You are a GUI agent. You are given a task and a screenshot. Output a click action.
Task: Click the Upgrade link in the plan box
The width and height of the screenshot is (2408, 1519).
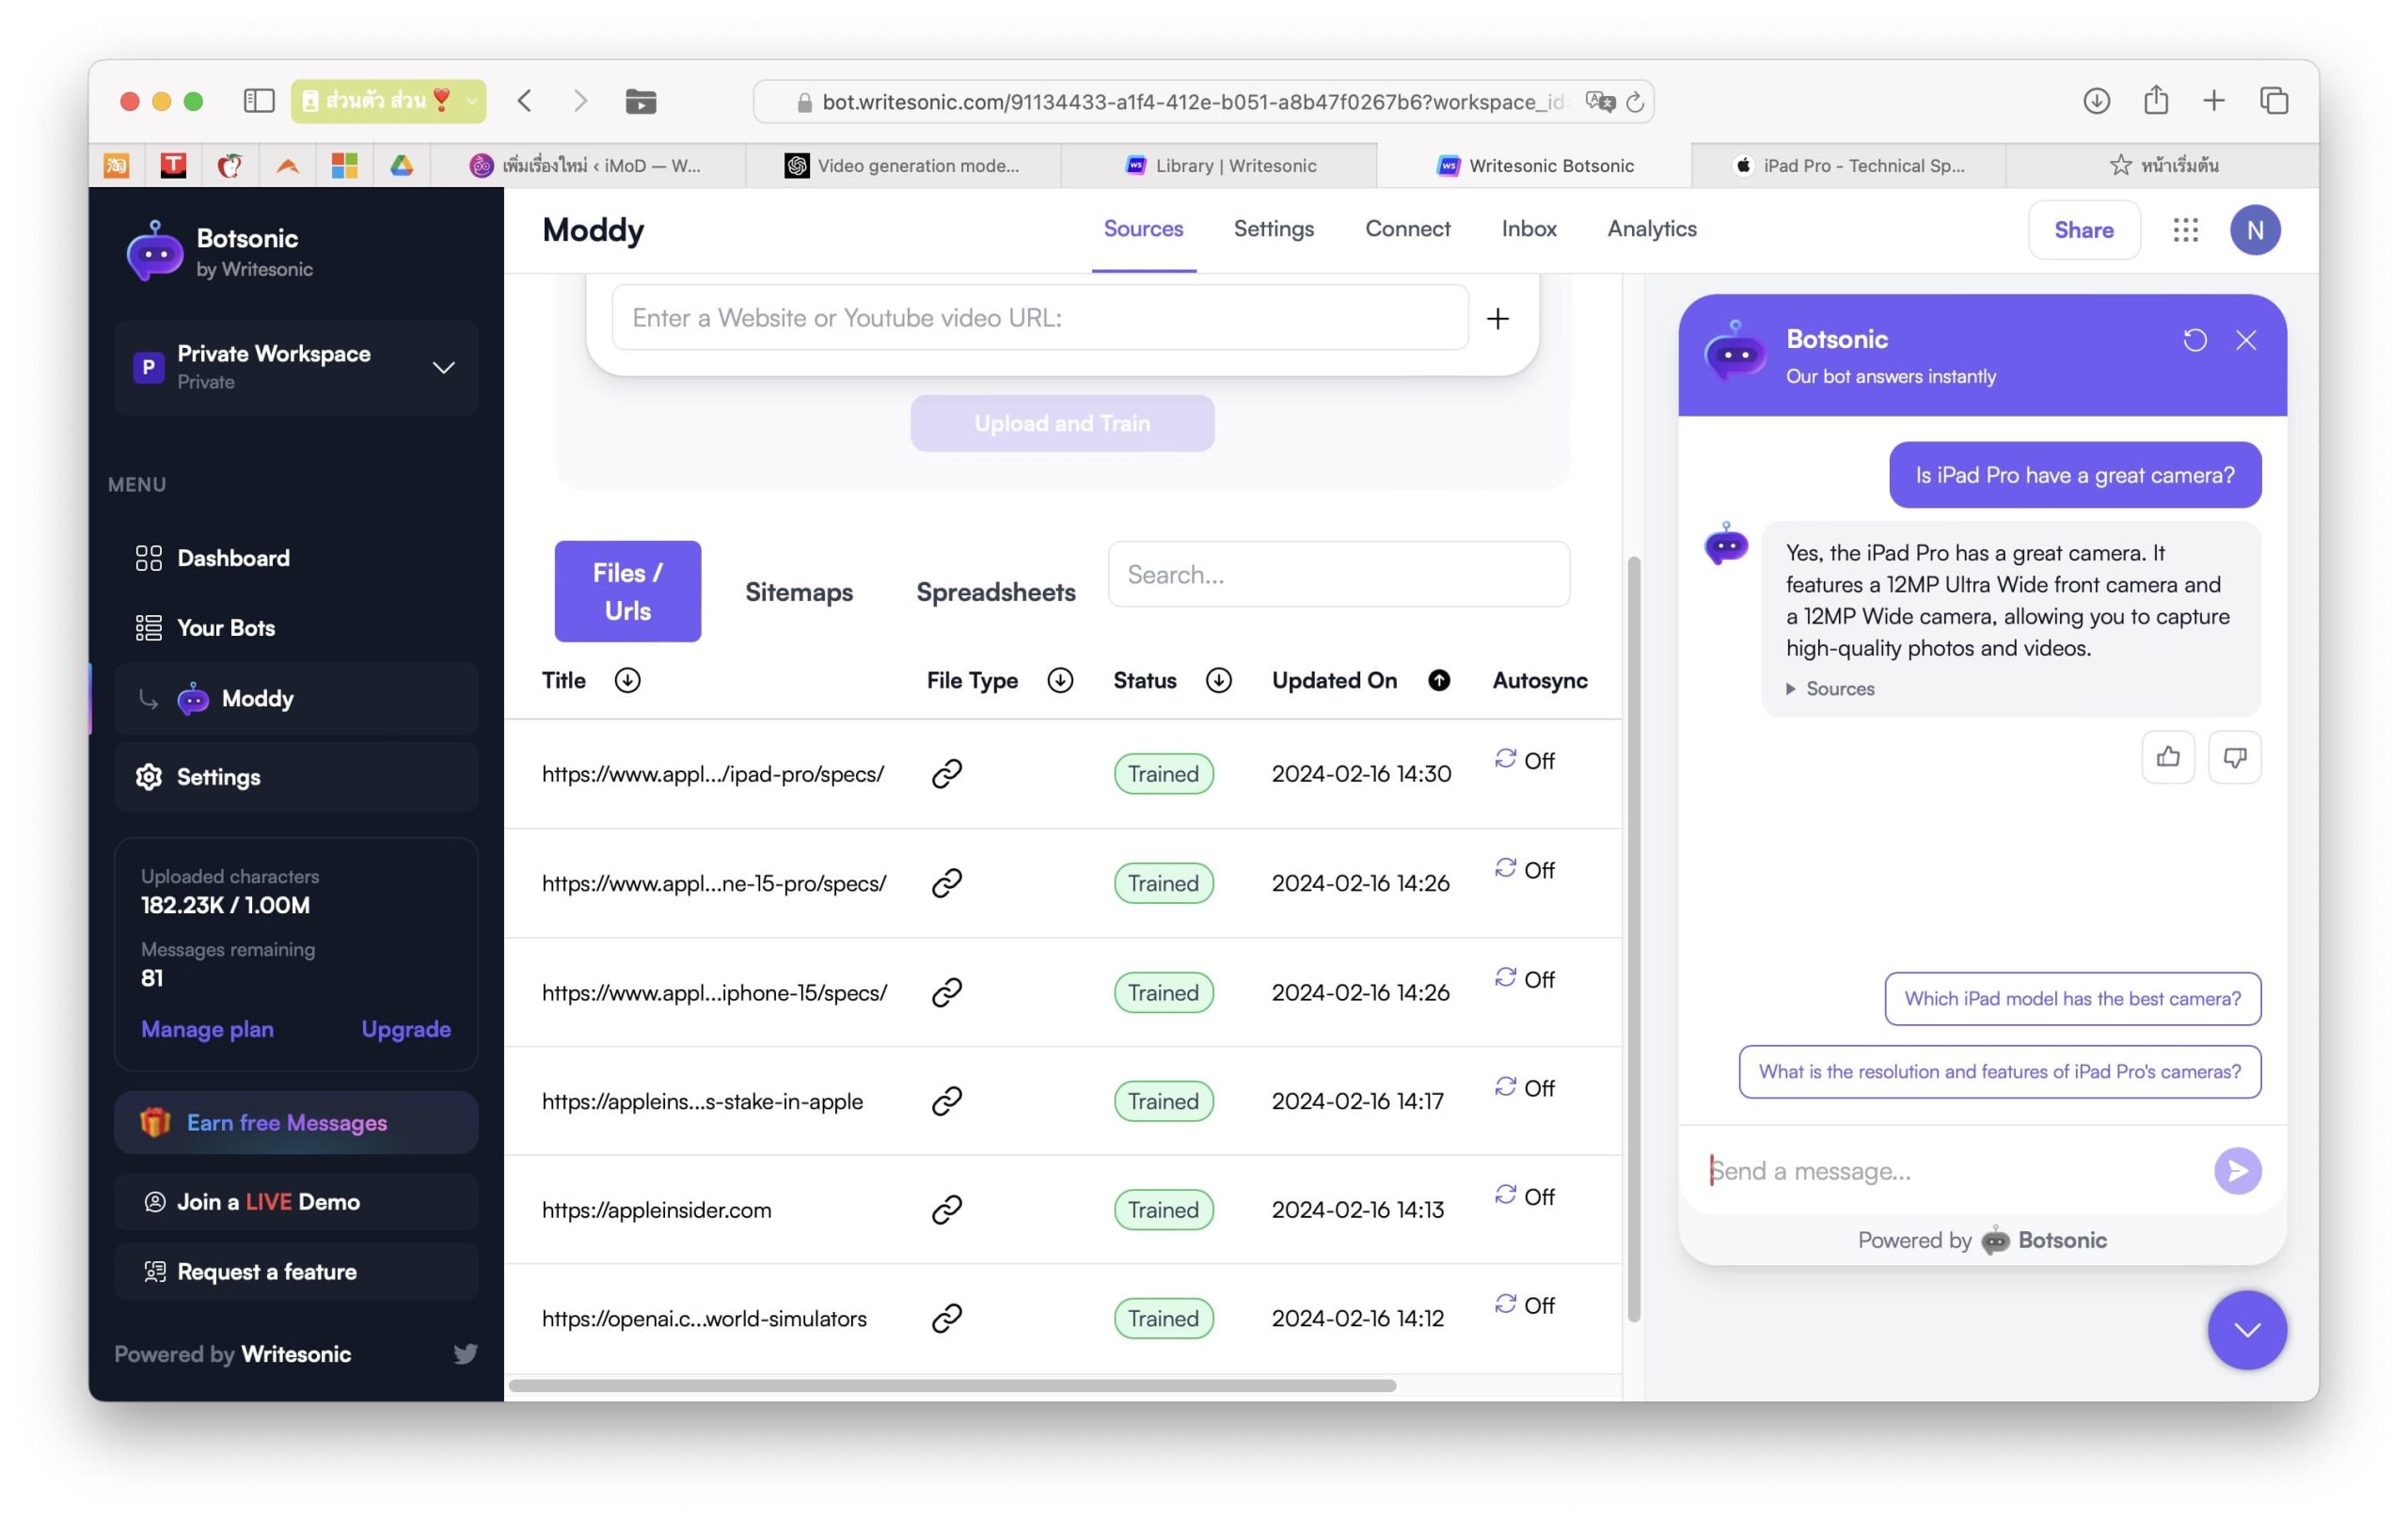[405, 1029]
